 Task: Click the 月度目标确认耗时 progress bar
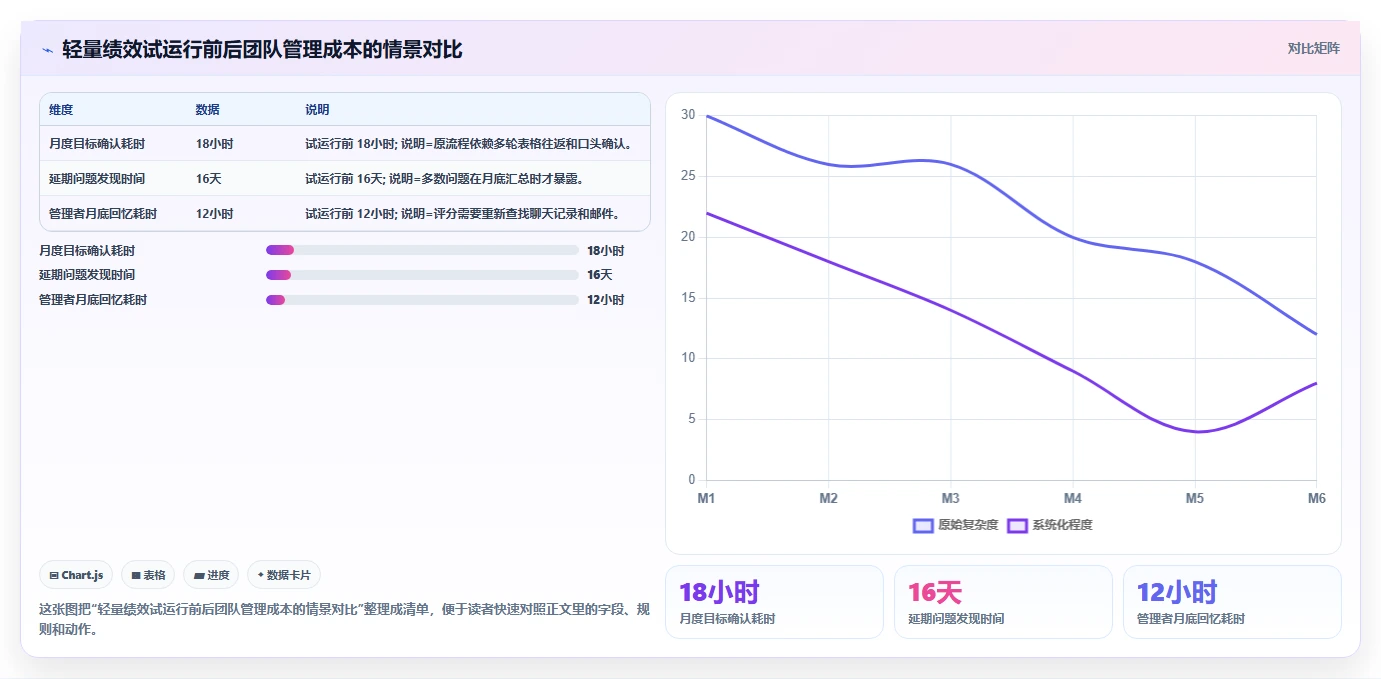pos(422,251)
